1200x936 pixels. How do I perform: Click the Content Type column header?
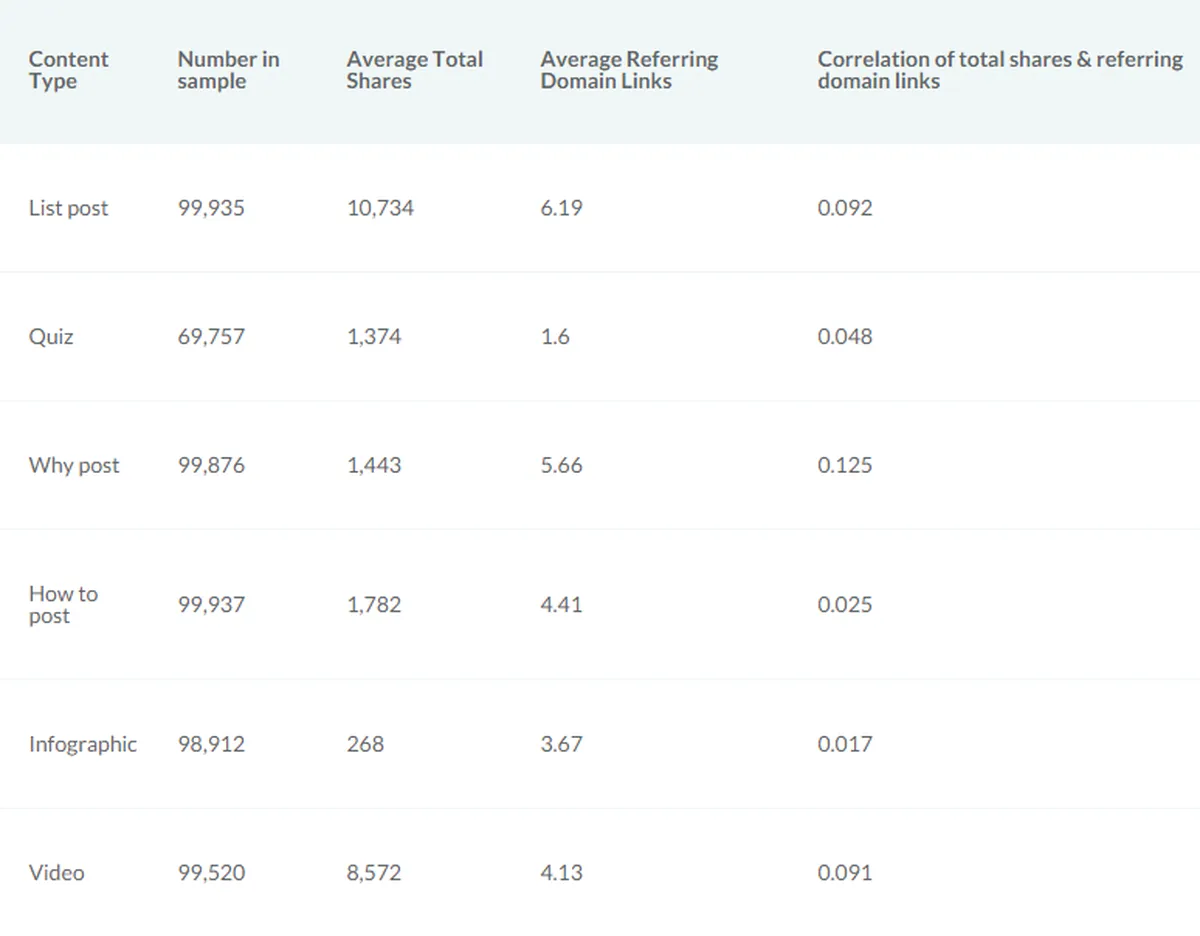click(69, 70)
